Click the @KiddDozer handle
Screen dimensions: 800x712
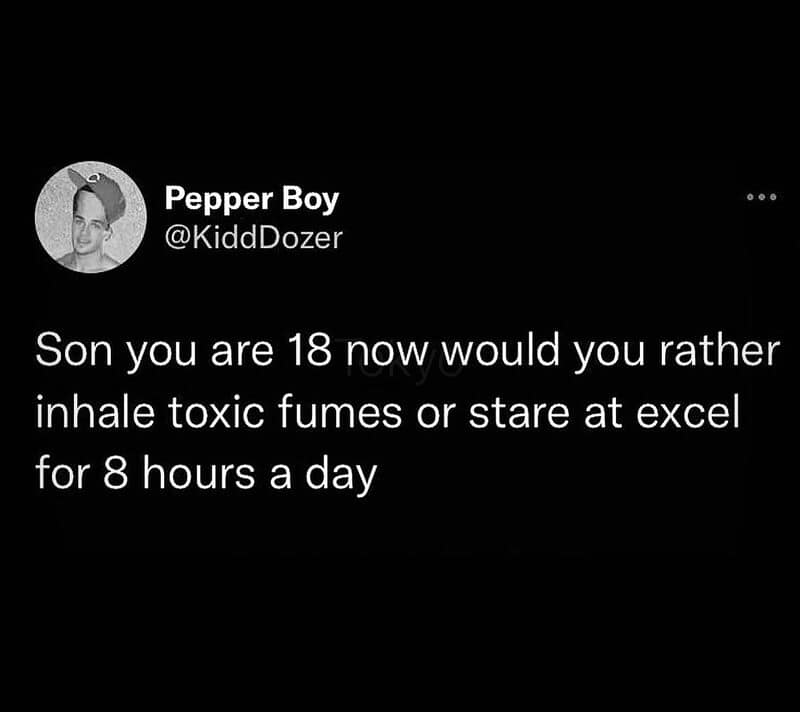click(254, 240)
